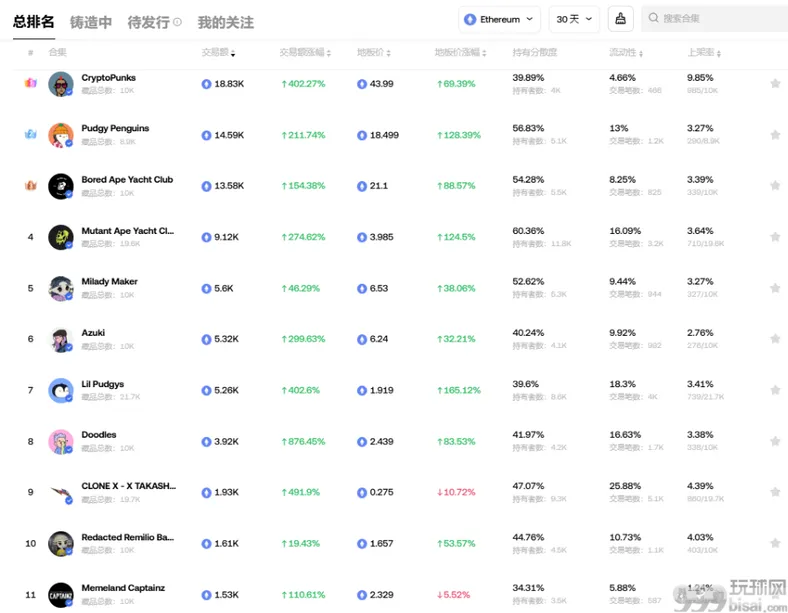Viewport: 788px width, 613px height.
Task: Toggle the Doodles row star
Action: [x=775, y=441]
